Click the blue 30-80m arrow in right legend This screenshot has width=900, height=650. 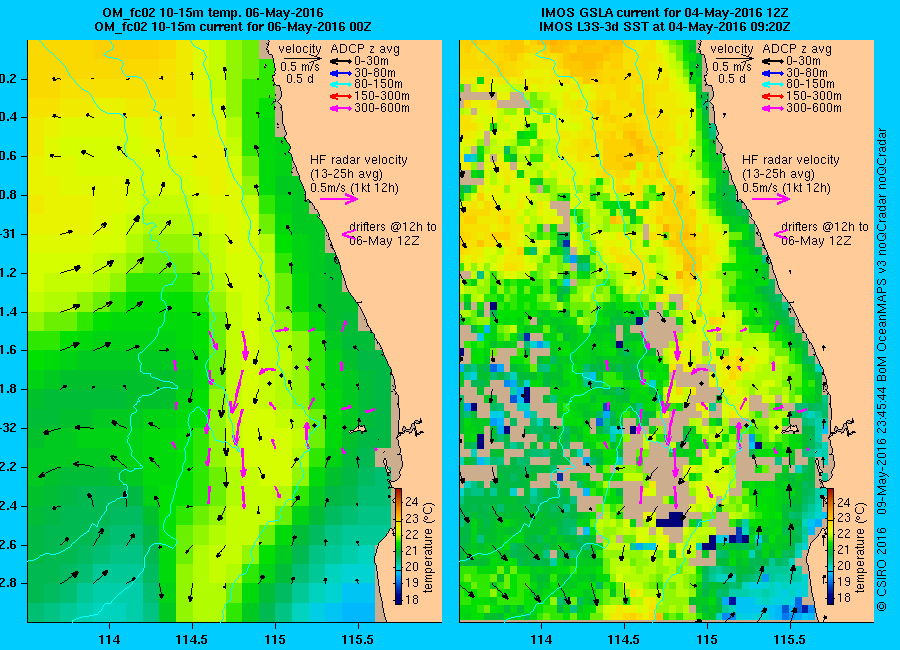click(x=773, y=73)
